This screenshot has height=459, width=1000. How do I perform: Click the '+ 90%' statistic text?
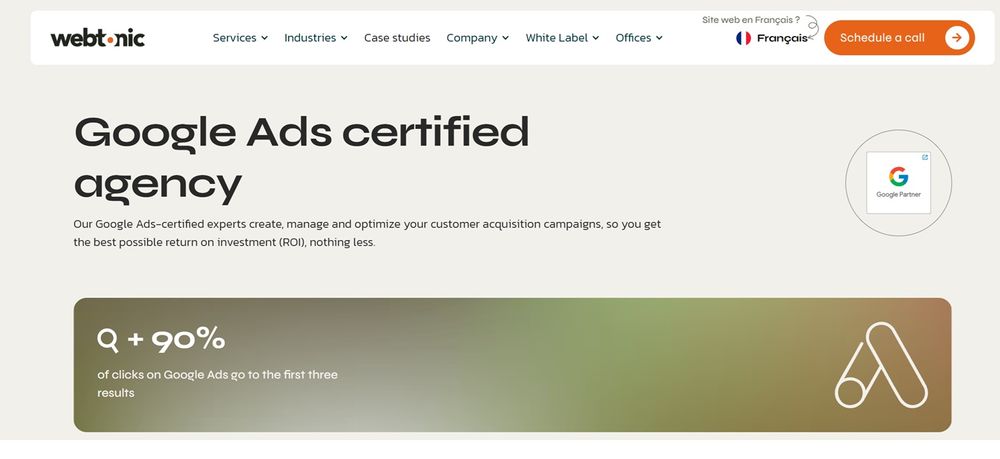175,340
